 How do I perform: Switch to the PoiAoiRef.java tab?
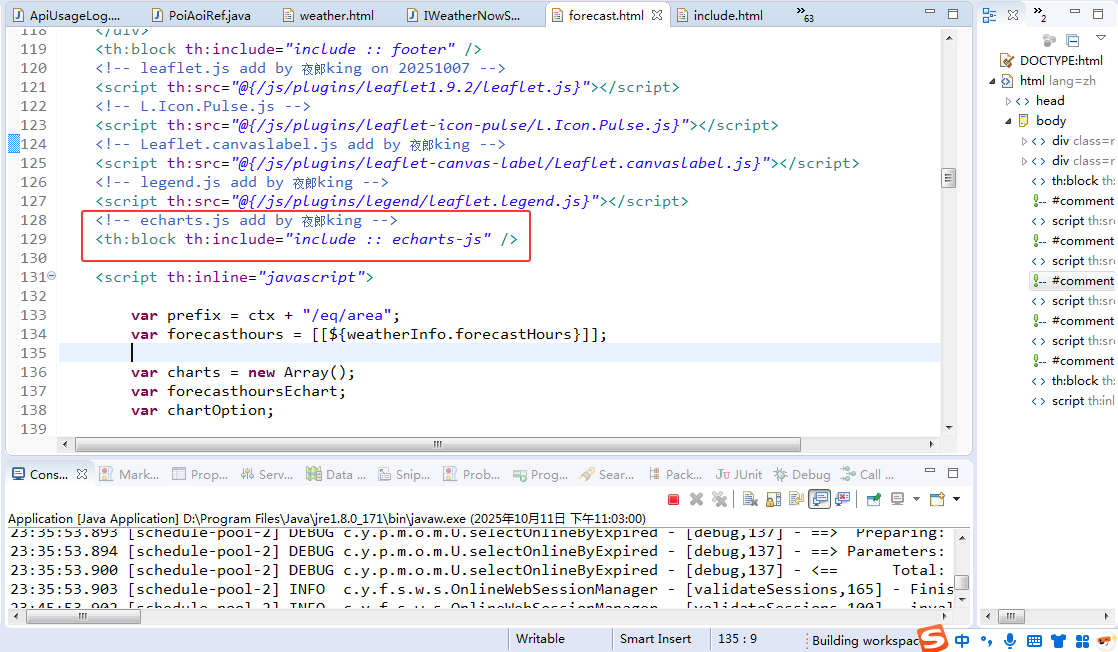pyautogui.click(x=201, y=15)
